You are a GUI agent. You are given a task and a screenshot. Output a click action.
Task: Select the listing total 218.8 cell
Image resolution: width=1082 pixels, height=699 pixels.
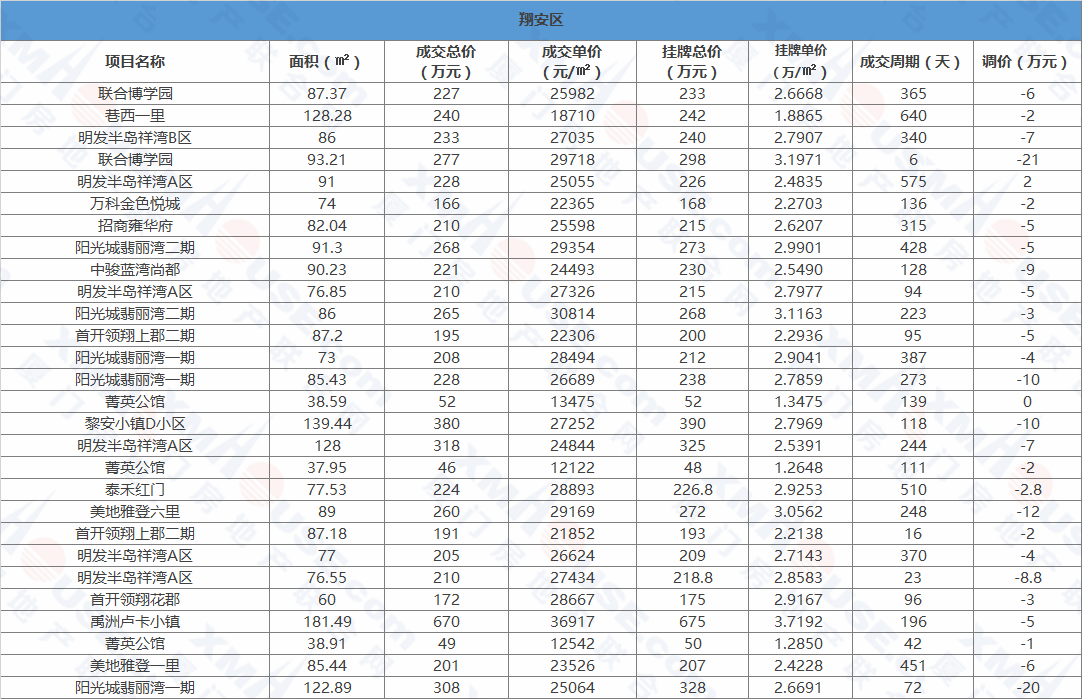pyautogui.click(x=692, y=578)
